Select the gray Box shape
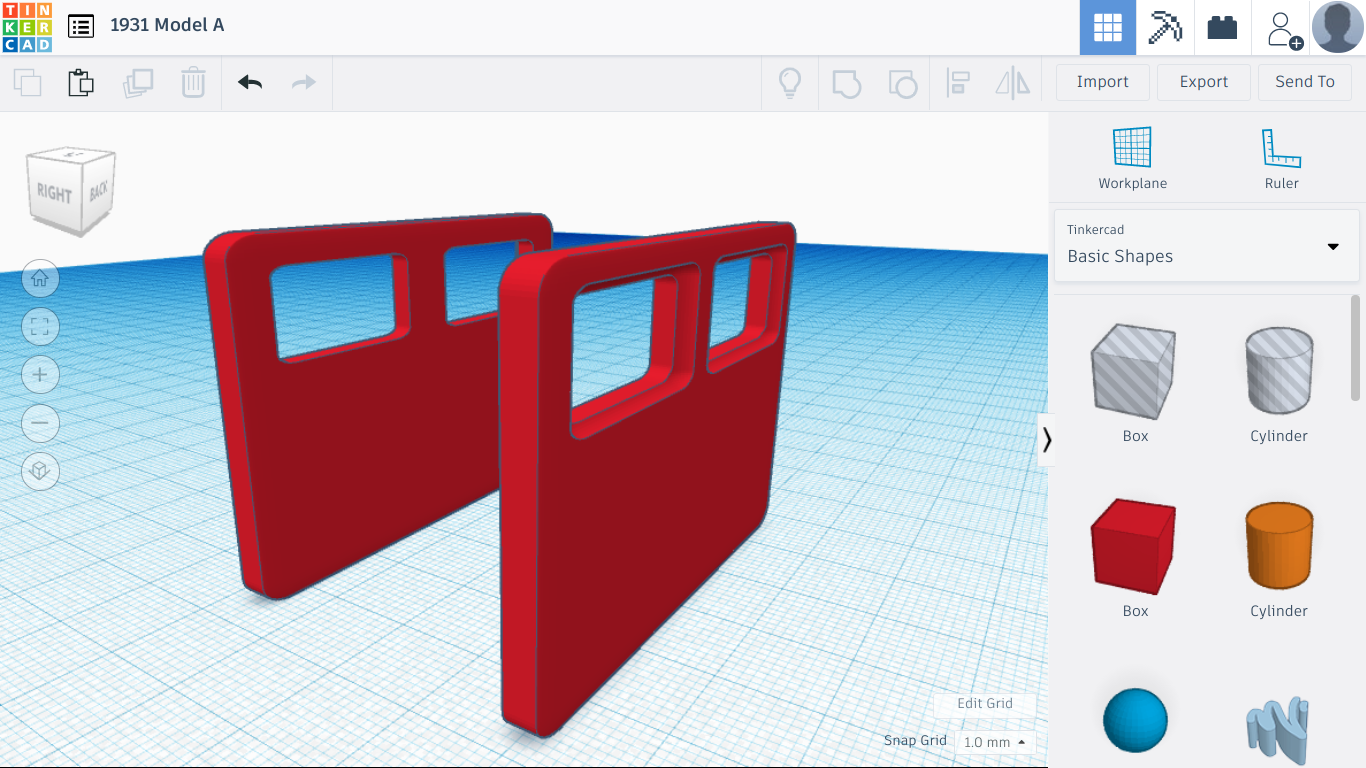Viewport: 1366px width, 768px height. click(x=1134, y=371)
